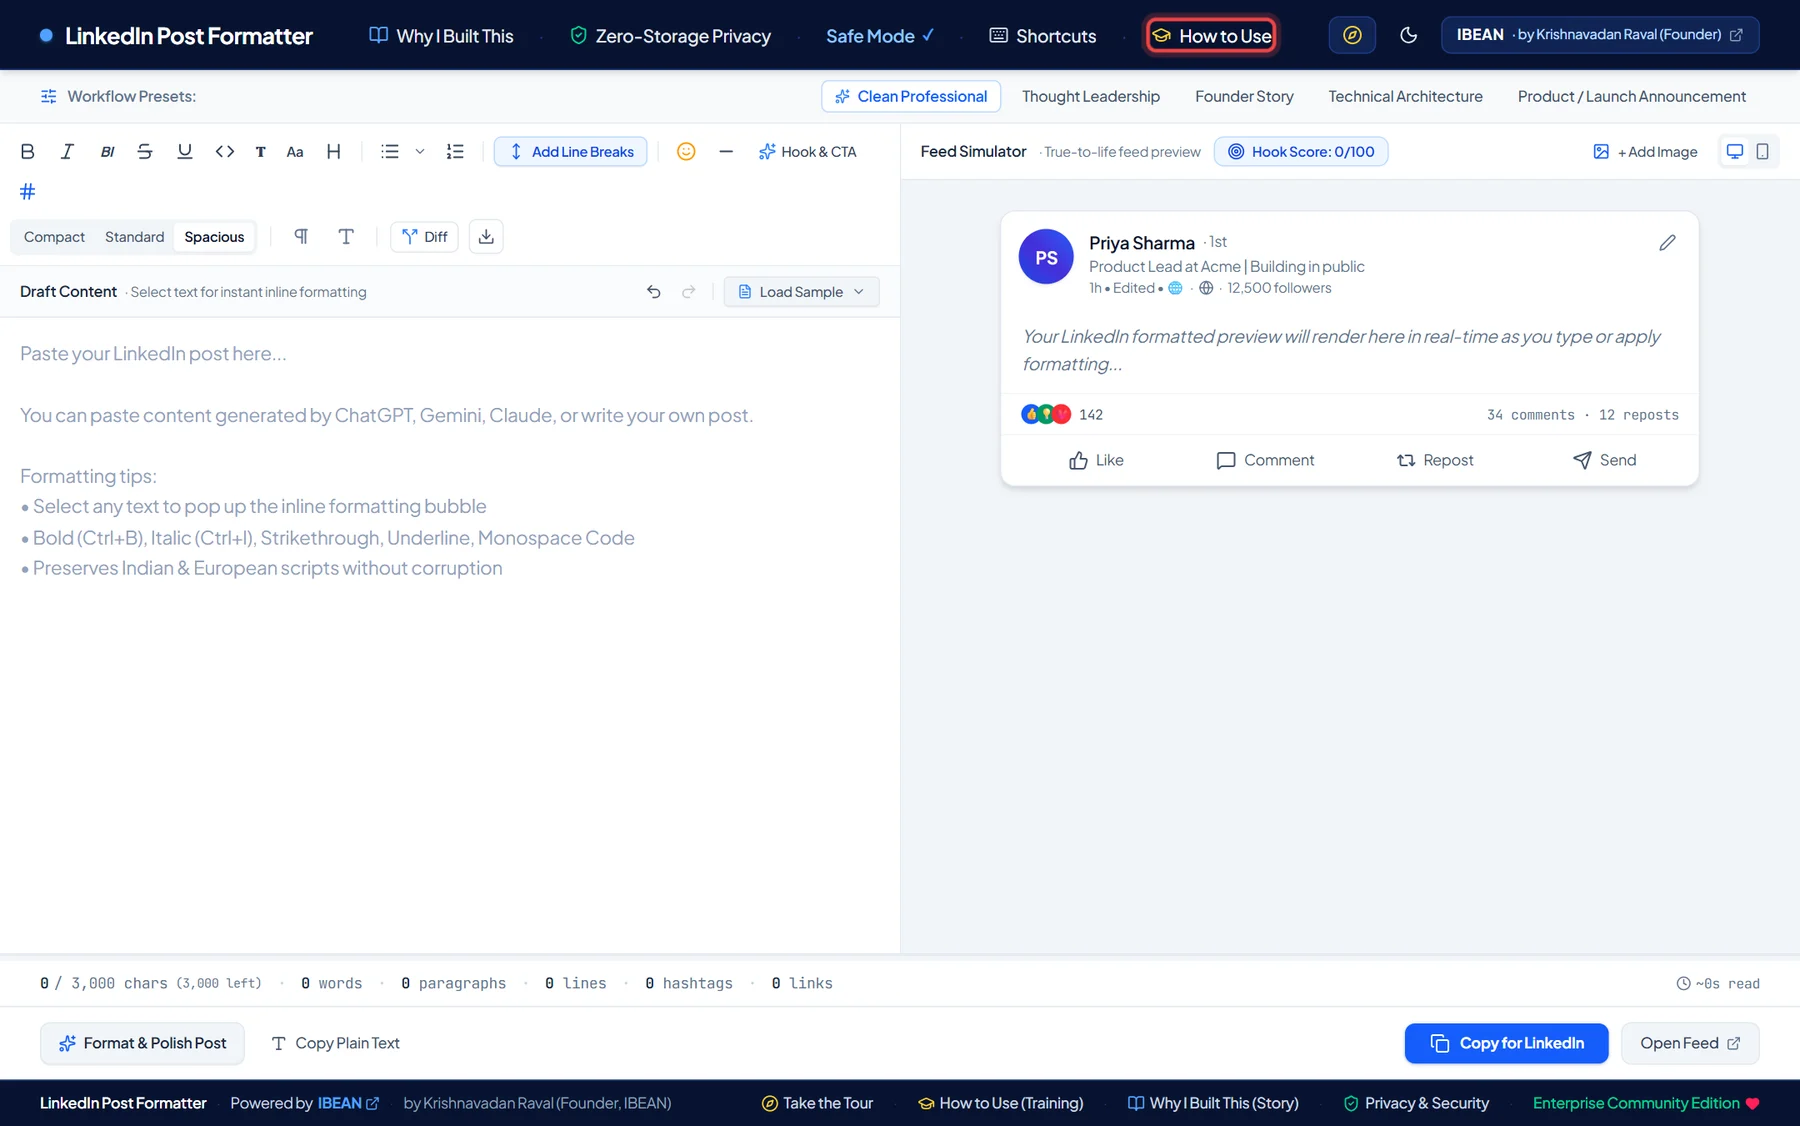Open the Load Sample dropdown

click(801, 292)
